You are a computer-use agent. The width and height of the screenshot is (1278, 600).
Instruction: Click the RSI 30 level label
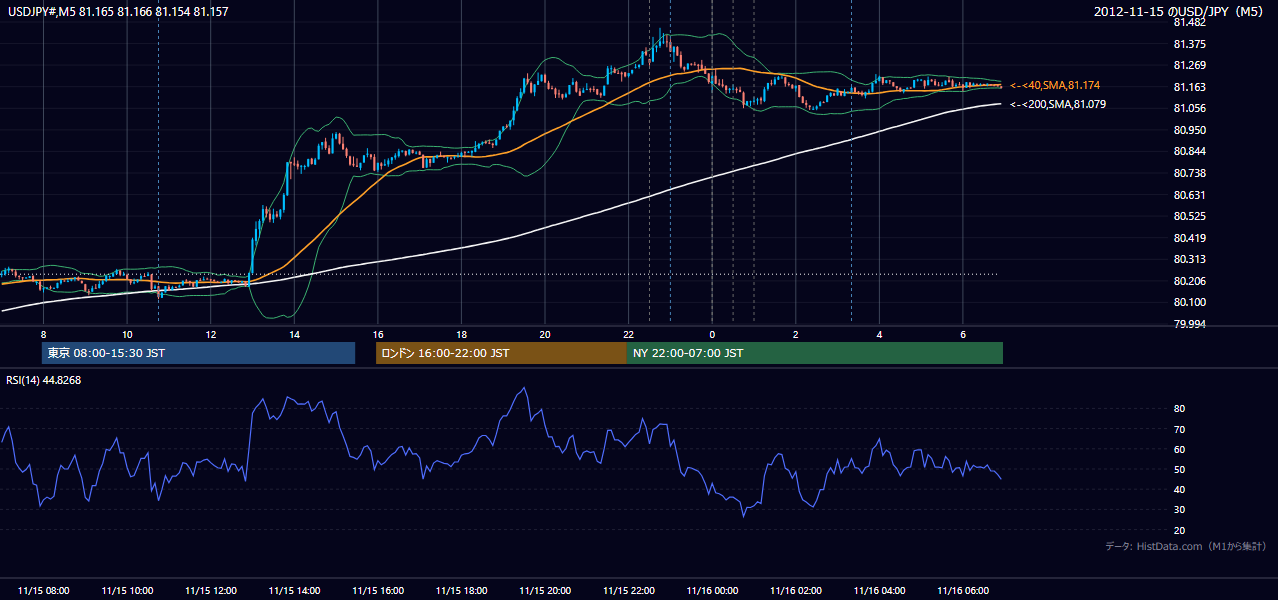1180,510
